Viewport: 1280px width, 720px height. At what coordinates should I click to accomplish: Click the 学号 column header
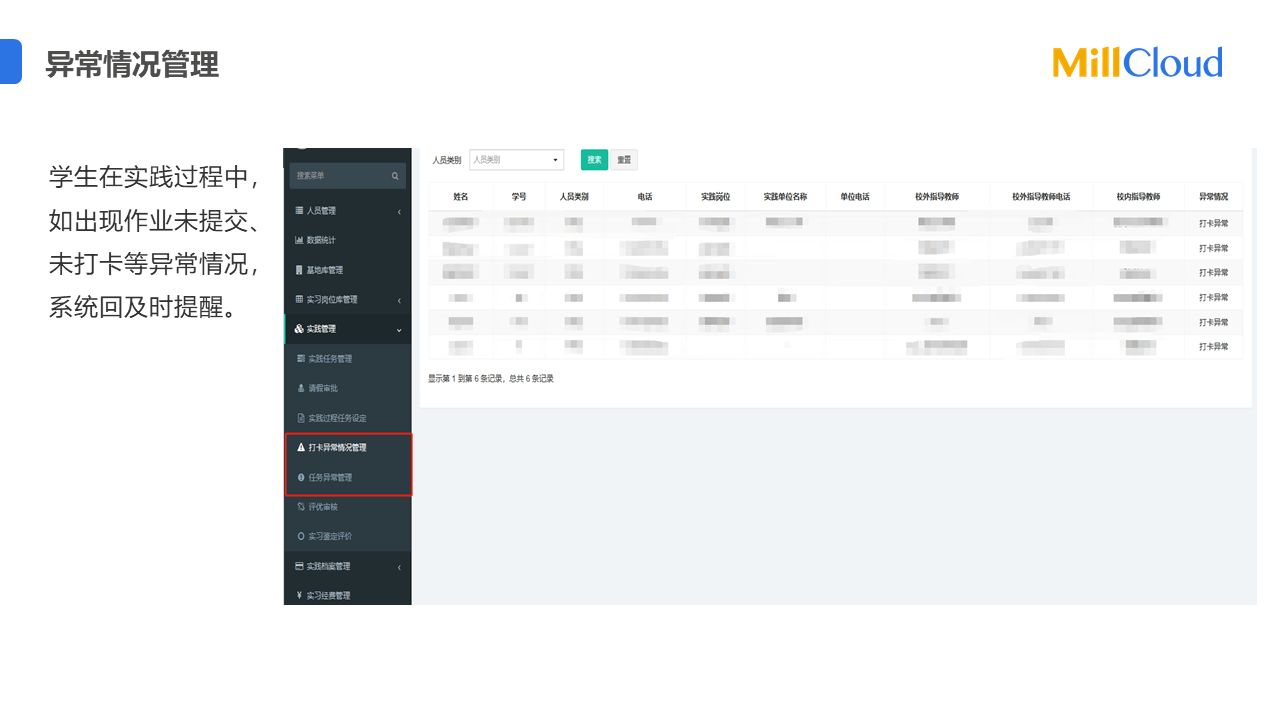pyautogui.click(x=519, y=197)
